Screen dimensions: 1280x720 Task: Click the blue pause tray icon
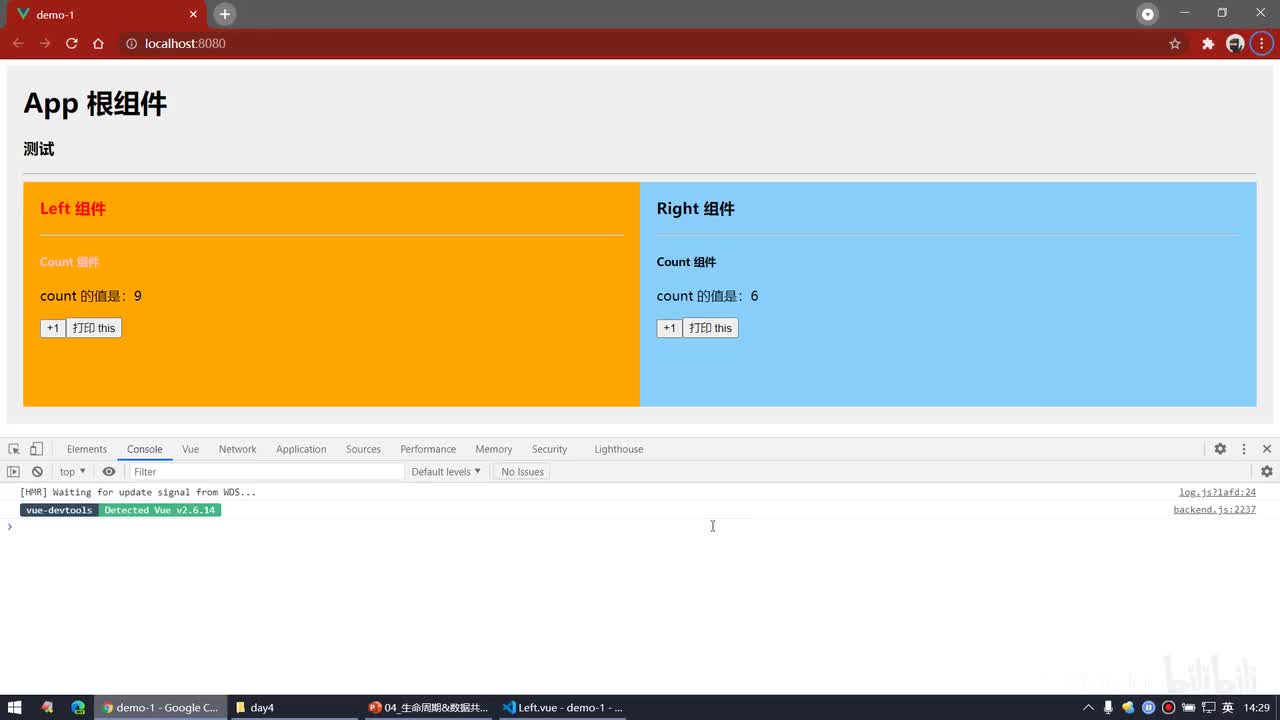click(1148, 707)
